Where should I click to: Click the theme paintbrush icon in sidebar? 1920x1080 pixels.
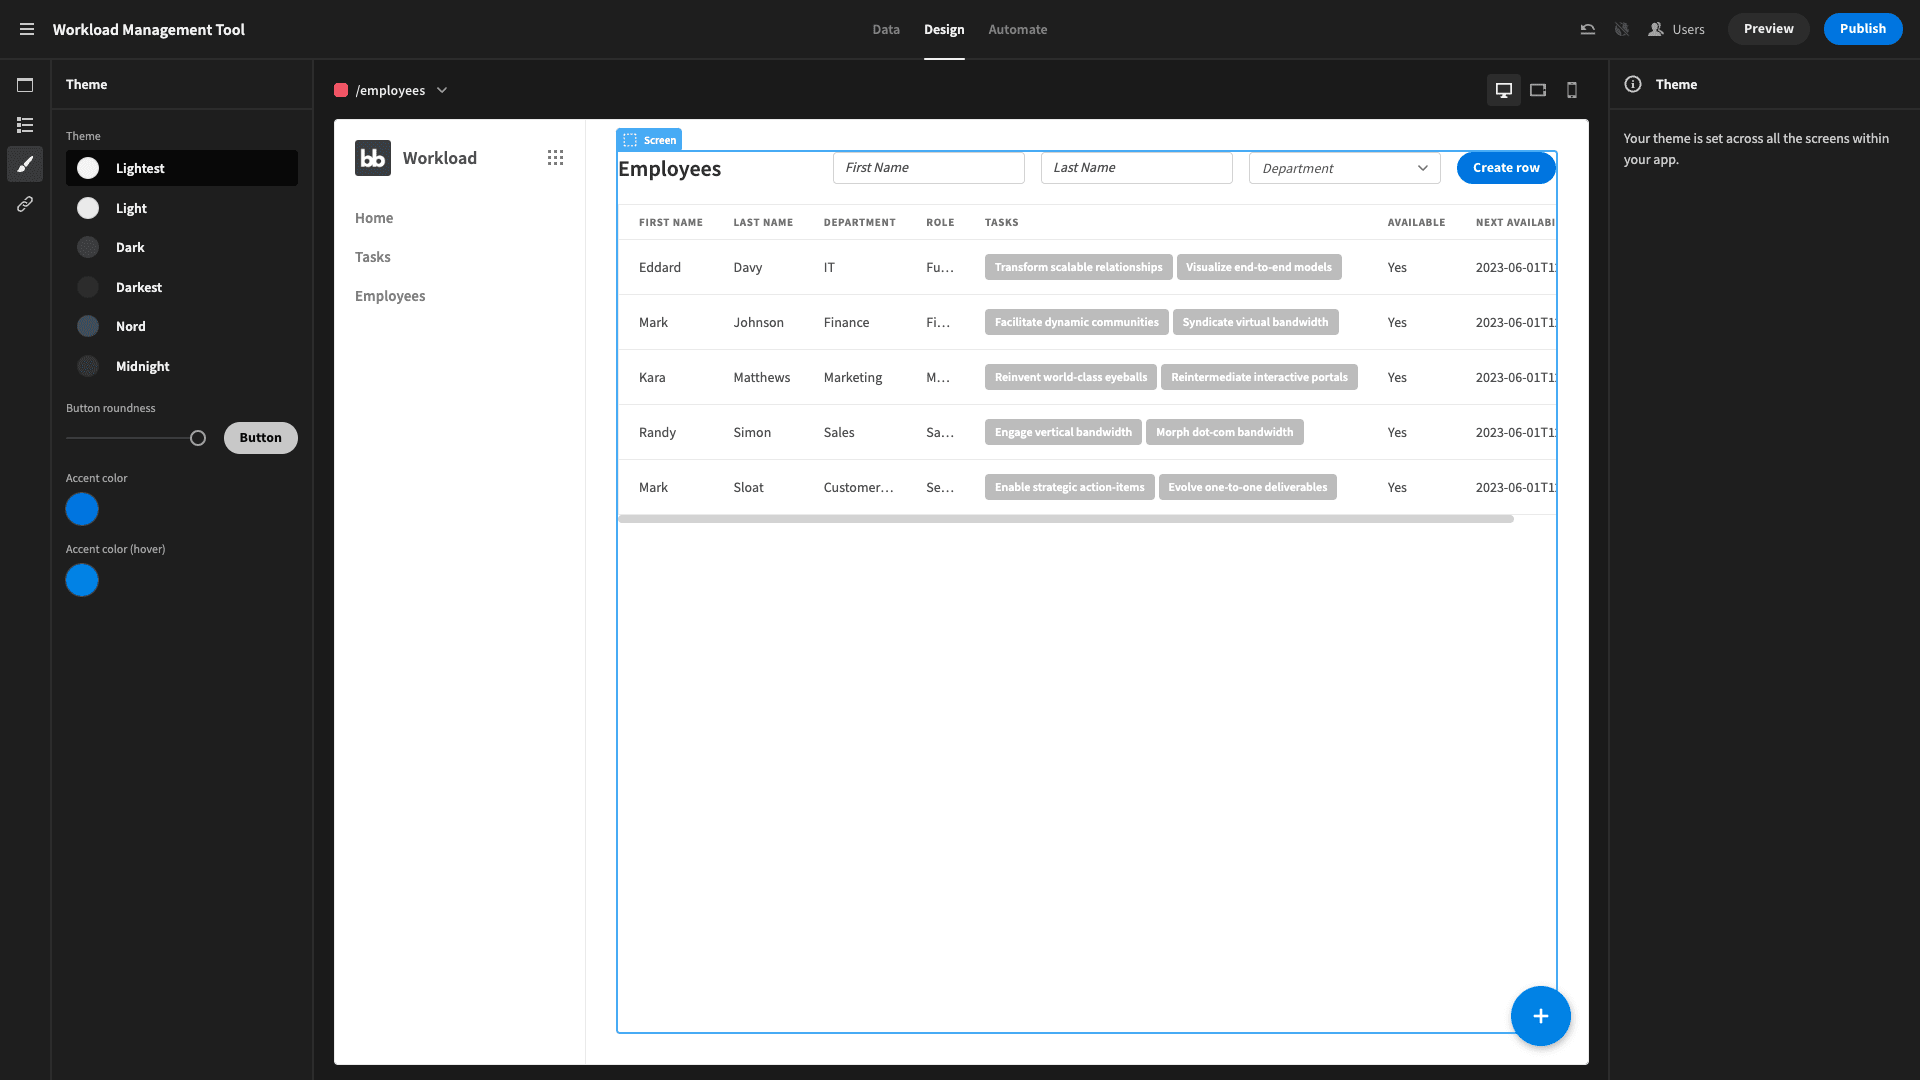pyautogui.click(x=25, y=165)
